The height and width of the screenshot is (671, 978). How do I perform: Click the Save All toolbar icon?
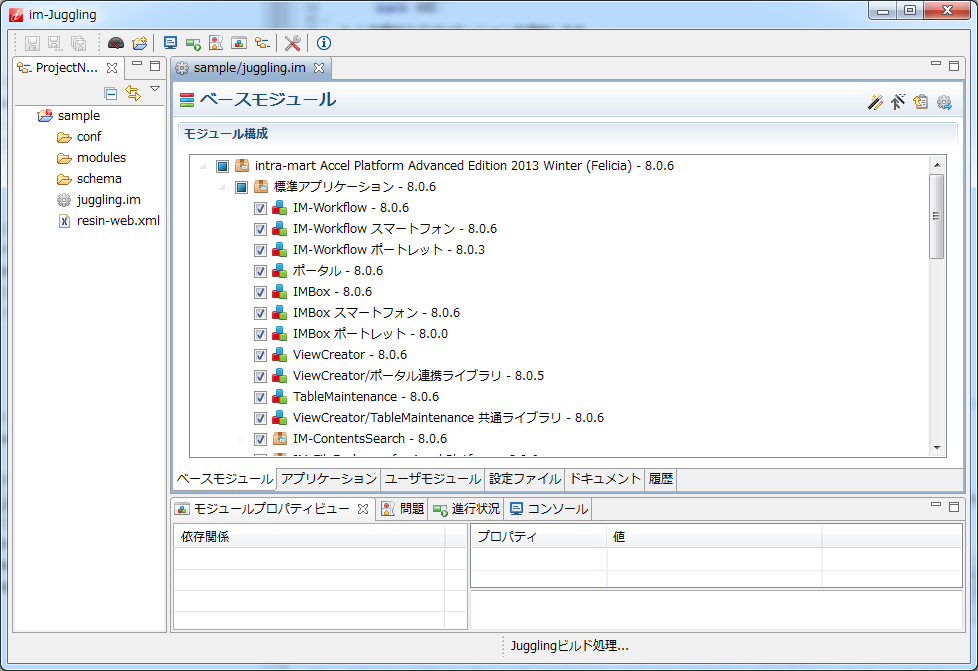pyautogui.click(x=78, y=43)
